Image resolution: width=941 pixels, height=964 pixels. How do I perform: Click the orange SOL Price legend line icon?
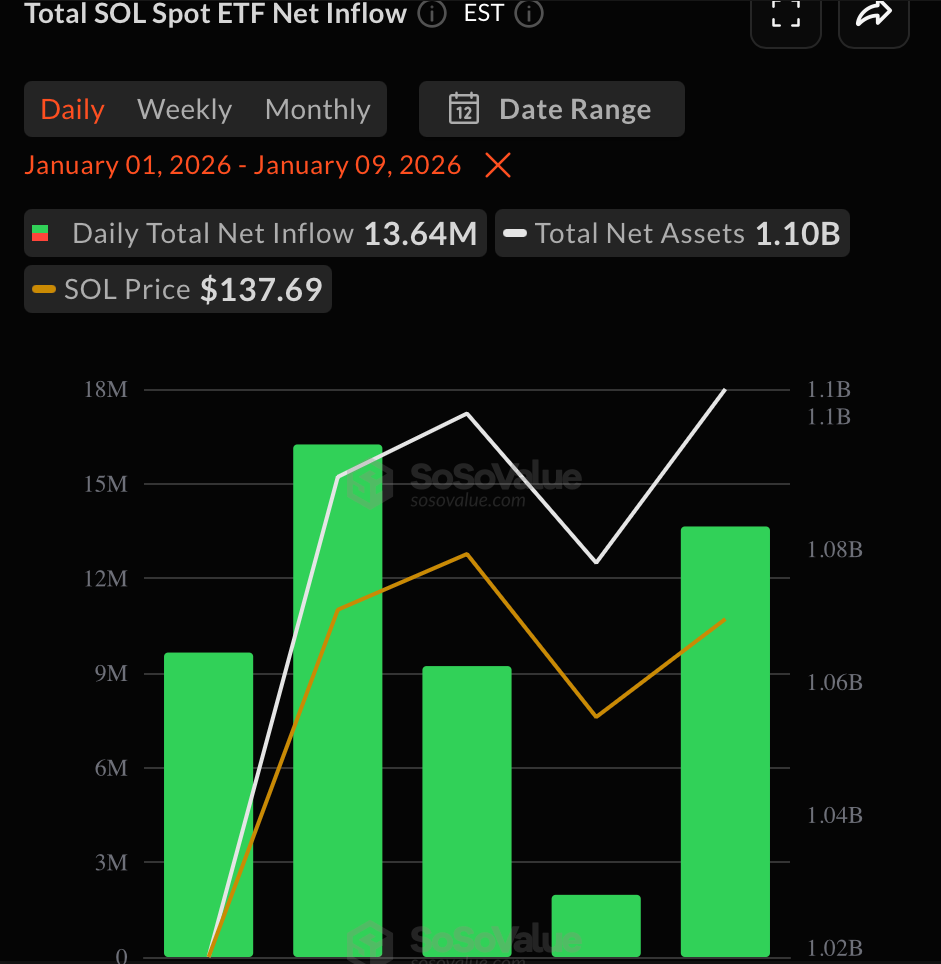[44, 289]
